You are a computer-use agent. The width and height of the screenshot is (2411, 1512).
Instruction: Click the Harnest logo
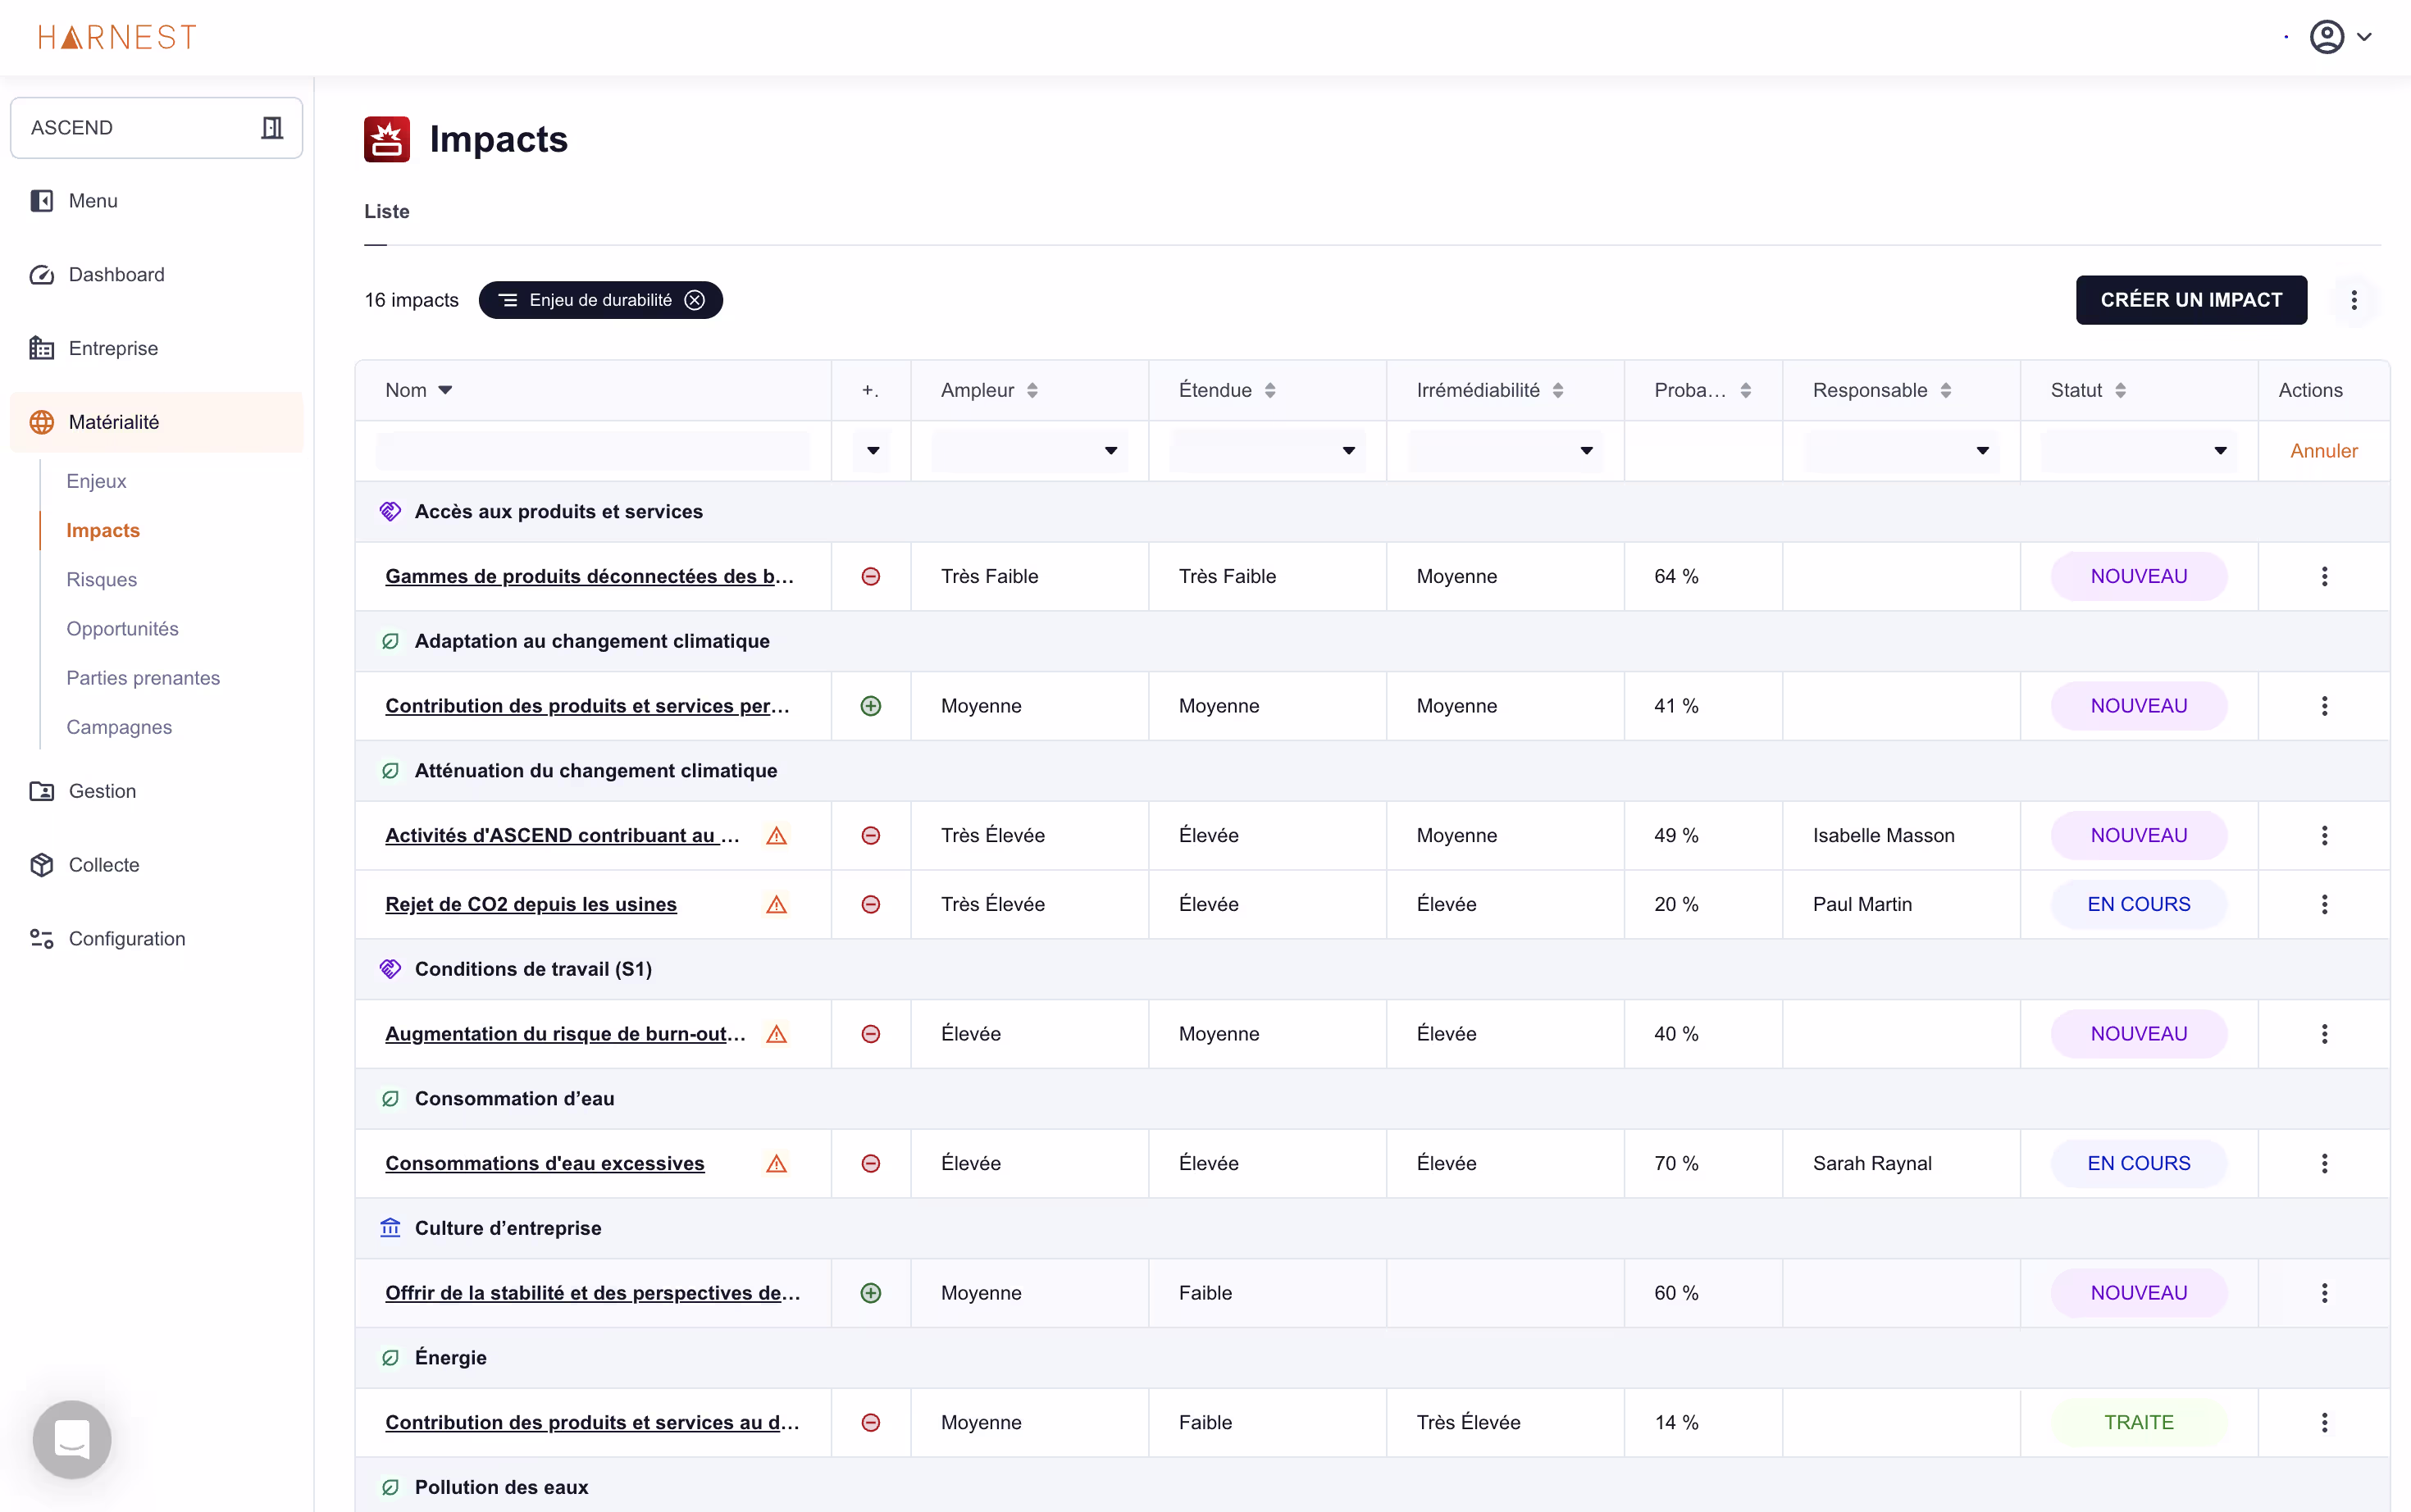(117, 37)
